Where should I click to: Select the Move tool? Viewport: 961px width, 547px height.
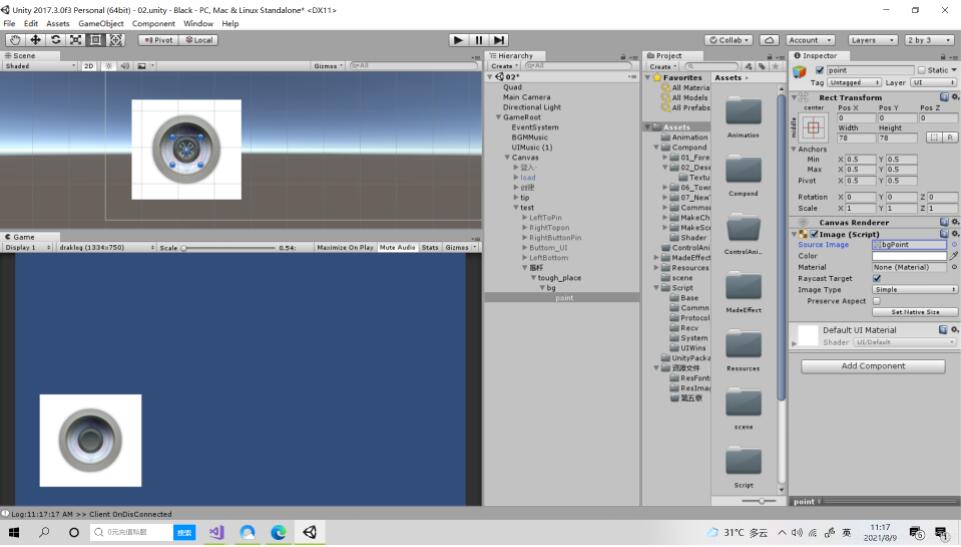[35, 40]
